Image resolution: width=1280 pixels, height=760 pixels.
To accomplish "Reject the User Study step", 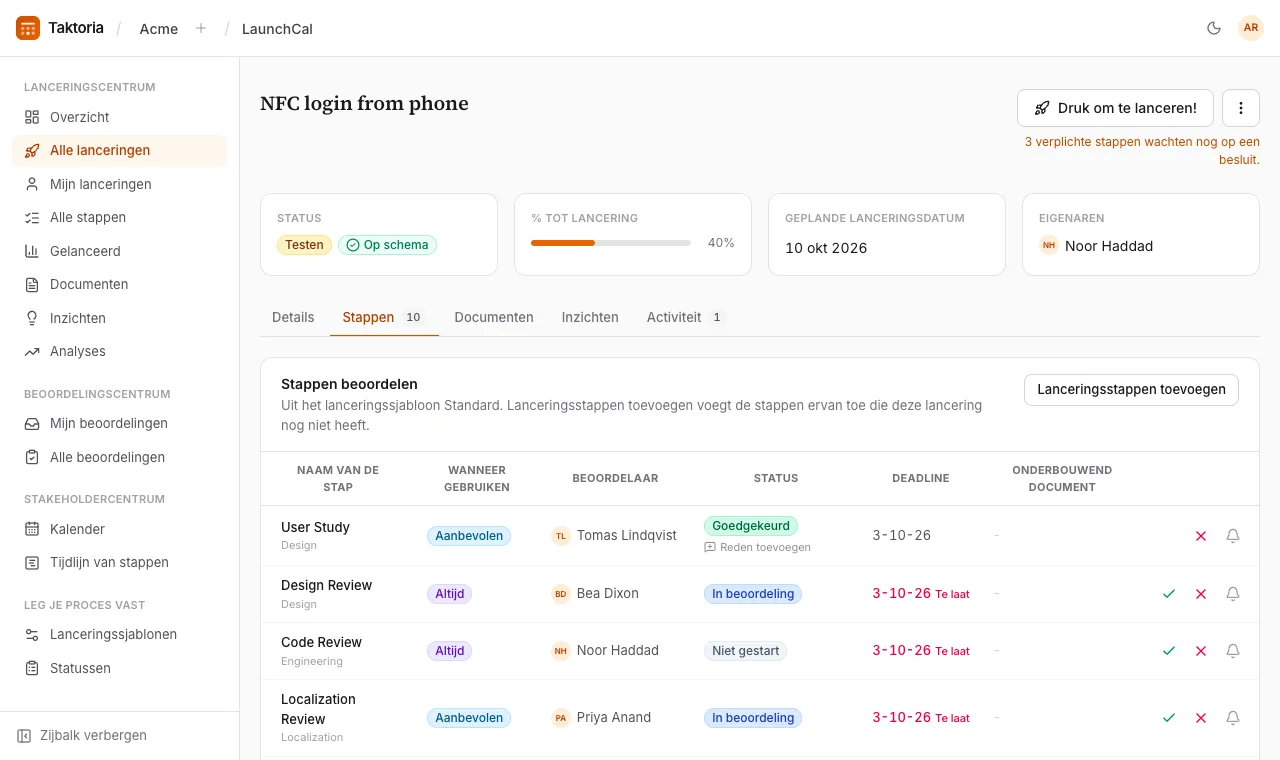I will click(x=1201, y=536).
